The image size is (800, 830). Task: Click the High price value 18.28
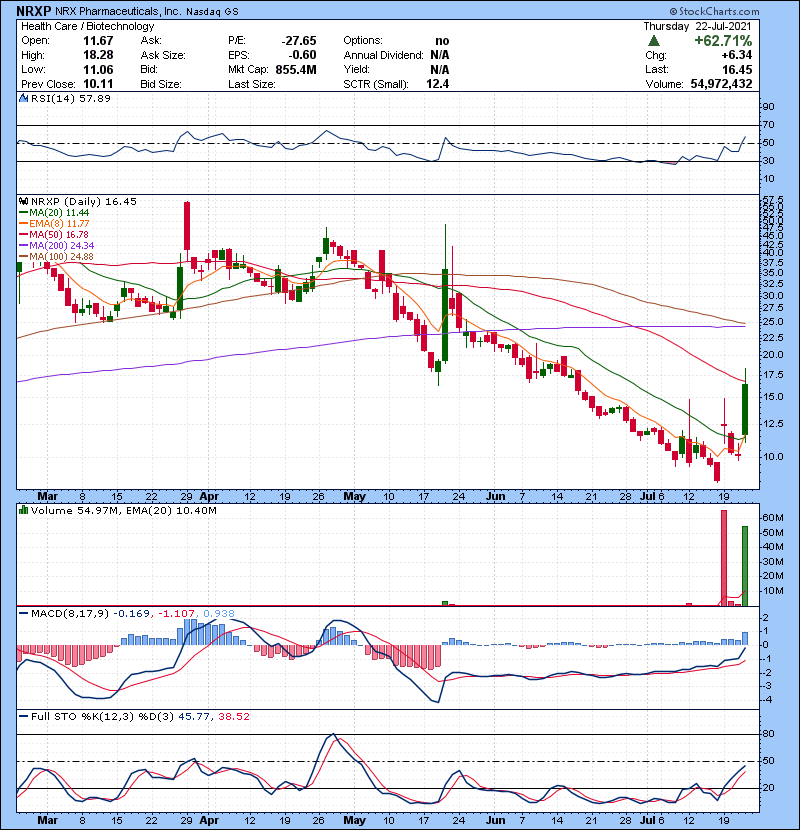[x=98, y=55]
